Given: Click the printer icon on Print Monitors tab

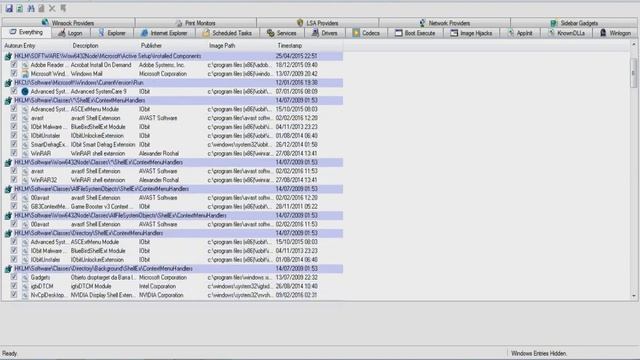Looking at the screenshot, I should pyautogui.click(x=179, y=23).
